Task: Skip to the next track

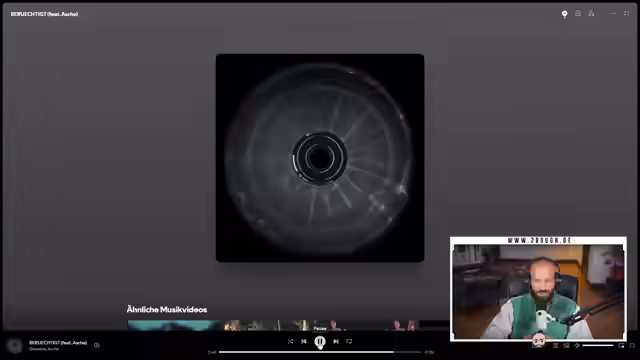Action: point(336,341)
